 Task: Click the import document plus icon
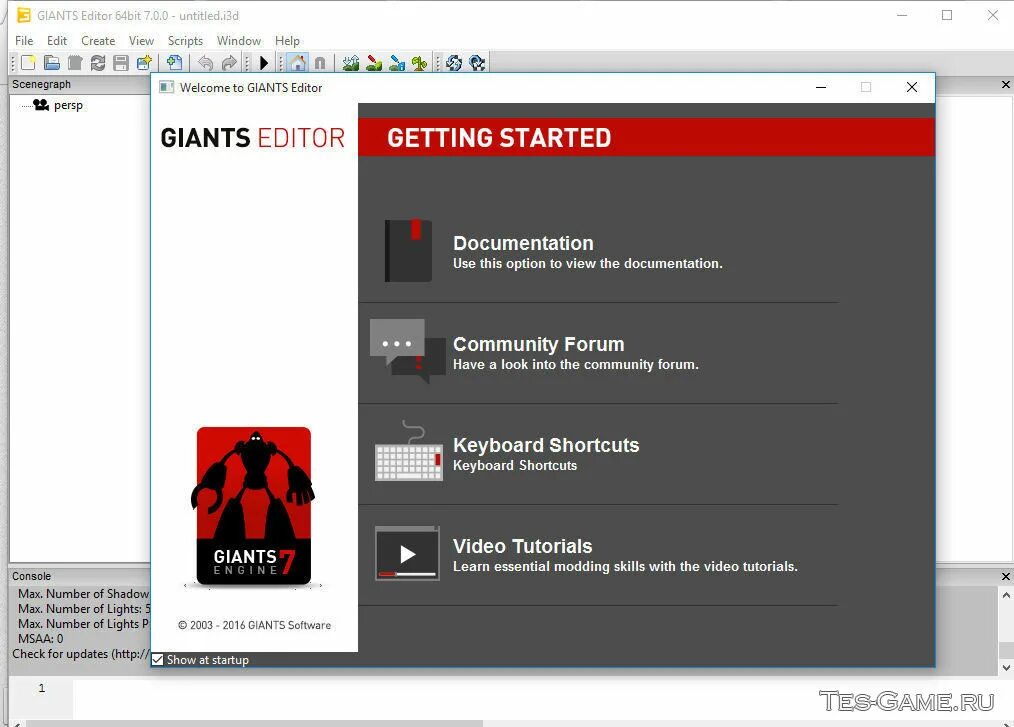point(174,63)
